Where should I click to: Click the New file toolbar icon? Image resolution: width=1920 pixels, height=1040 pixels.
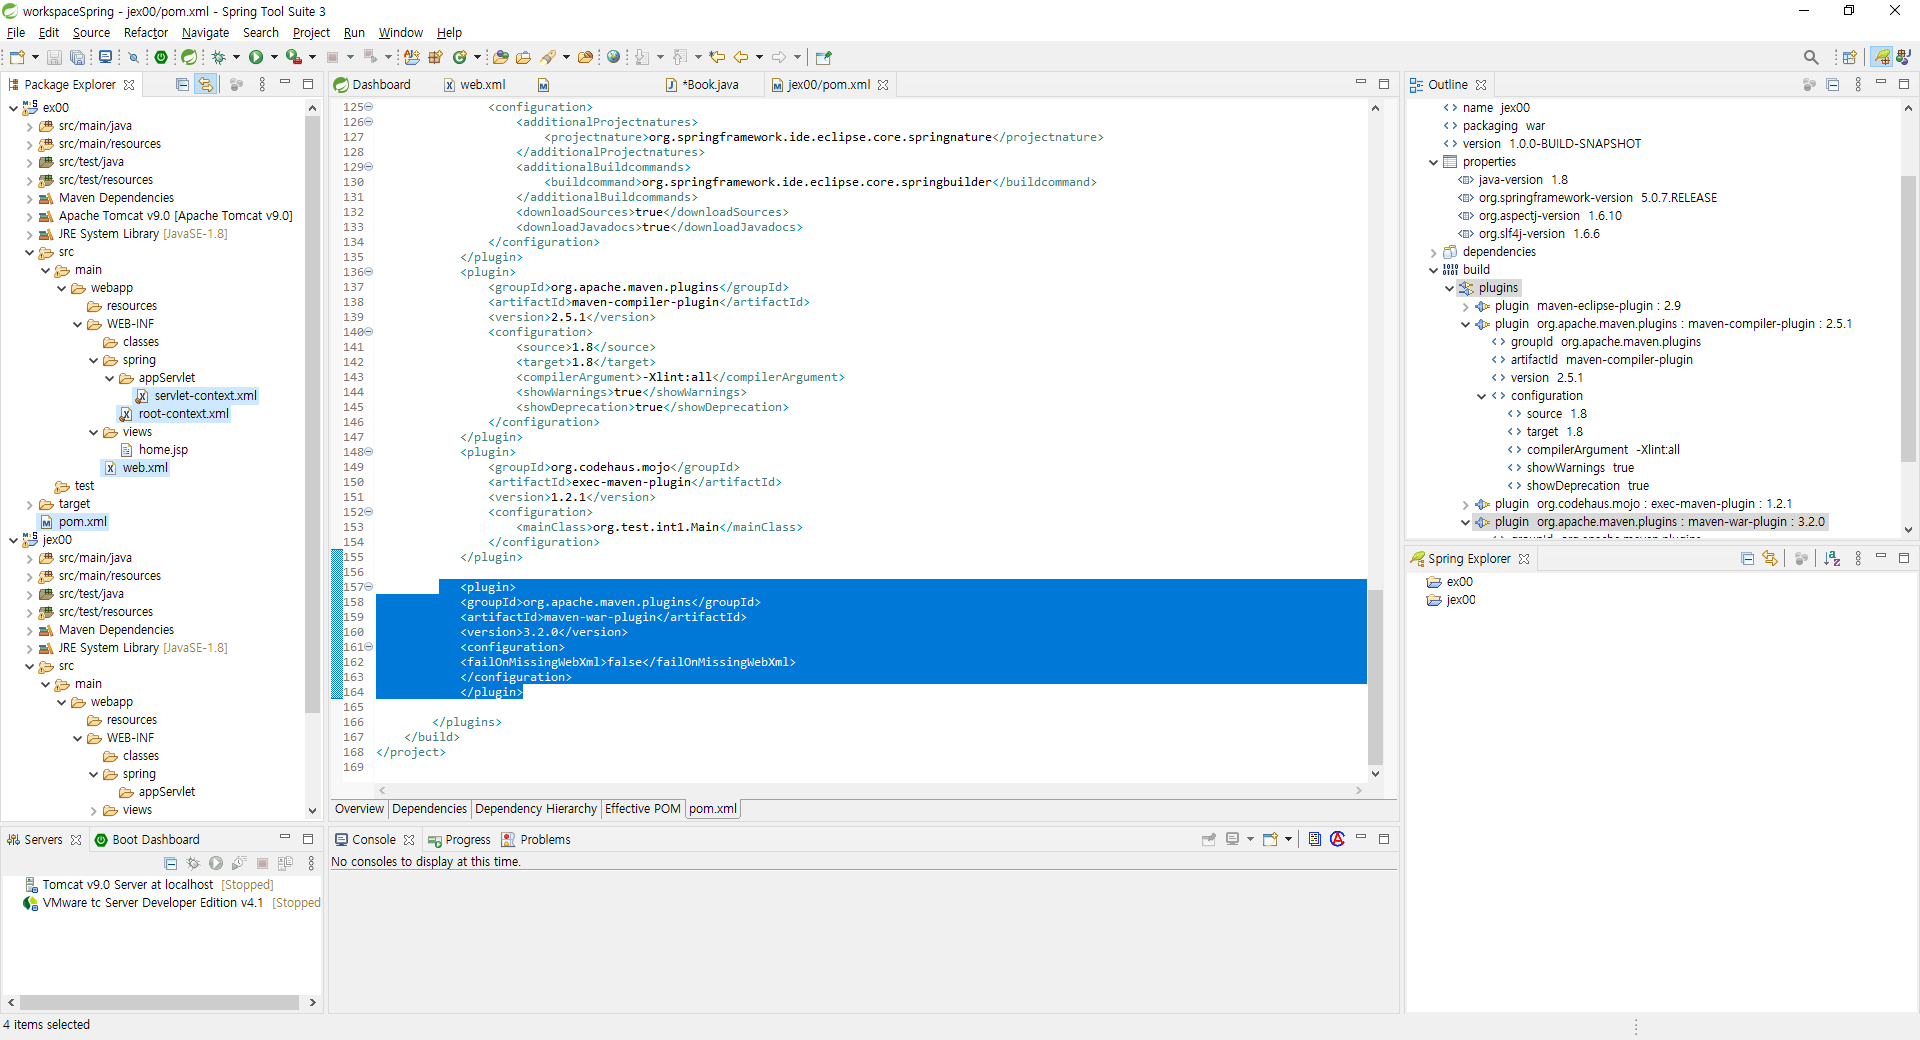click(17, 57)
